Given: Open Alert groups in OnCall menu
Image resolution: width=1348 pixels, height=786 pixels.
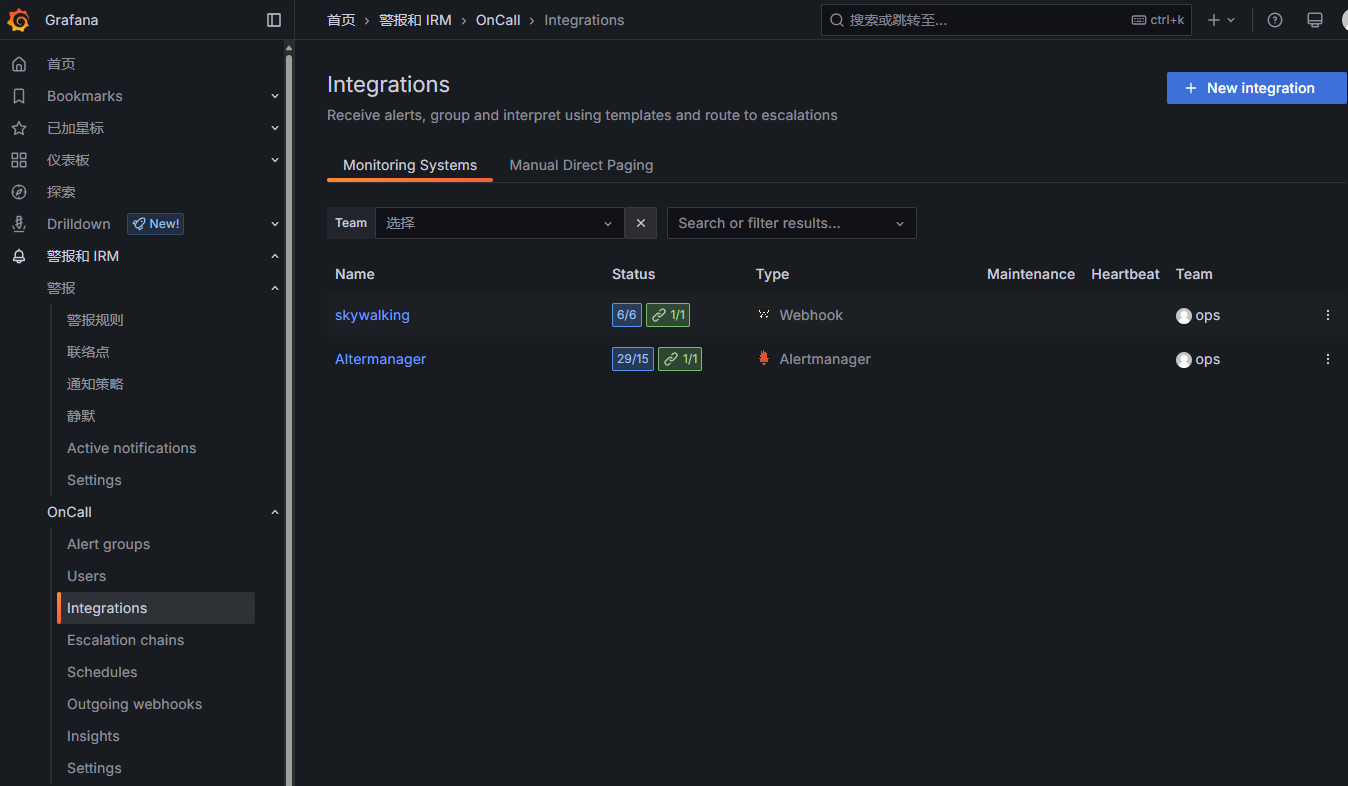Looking at the screenshot, I should [108, 544].
